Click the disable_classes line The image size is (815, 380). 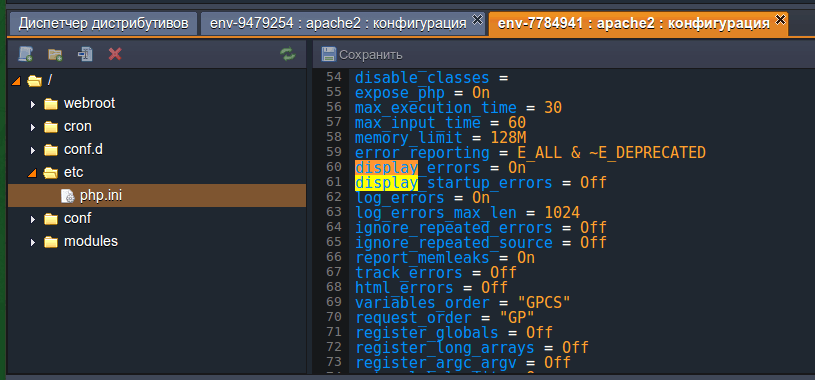click(x=431, y=78)
